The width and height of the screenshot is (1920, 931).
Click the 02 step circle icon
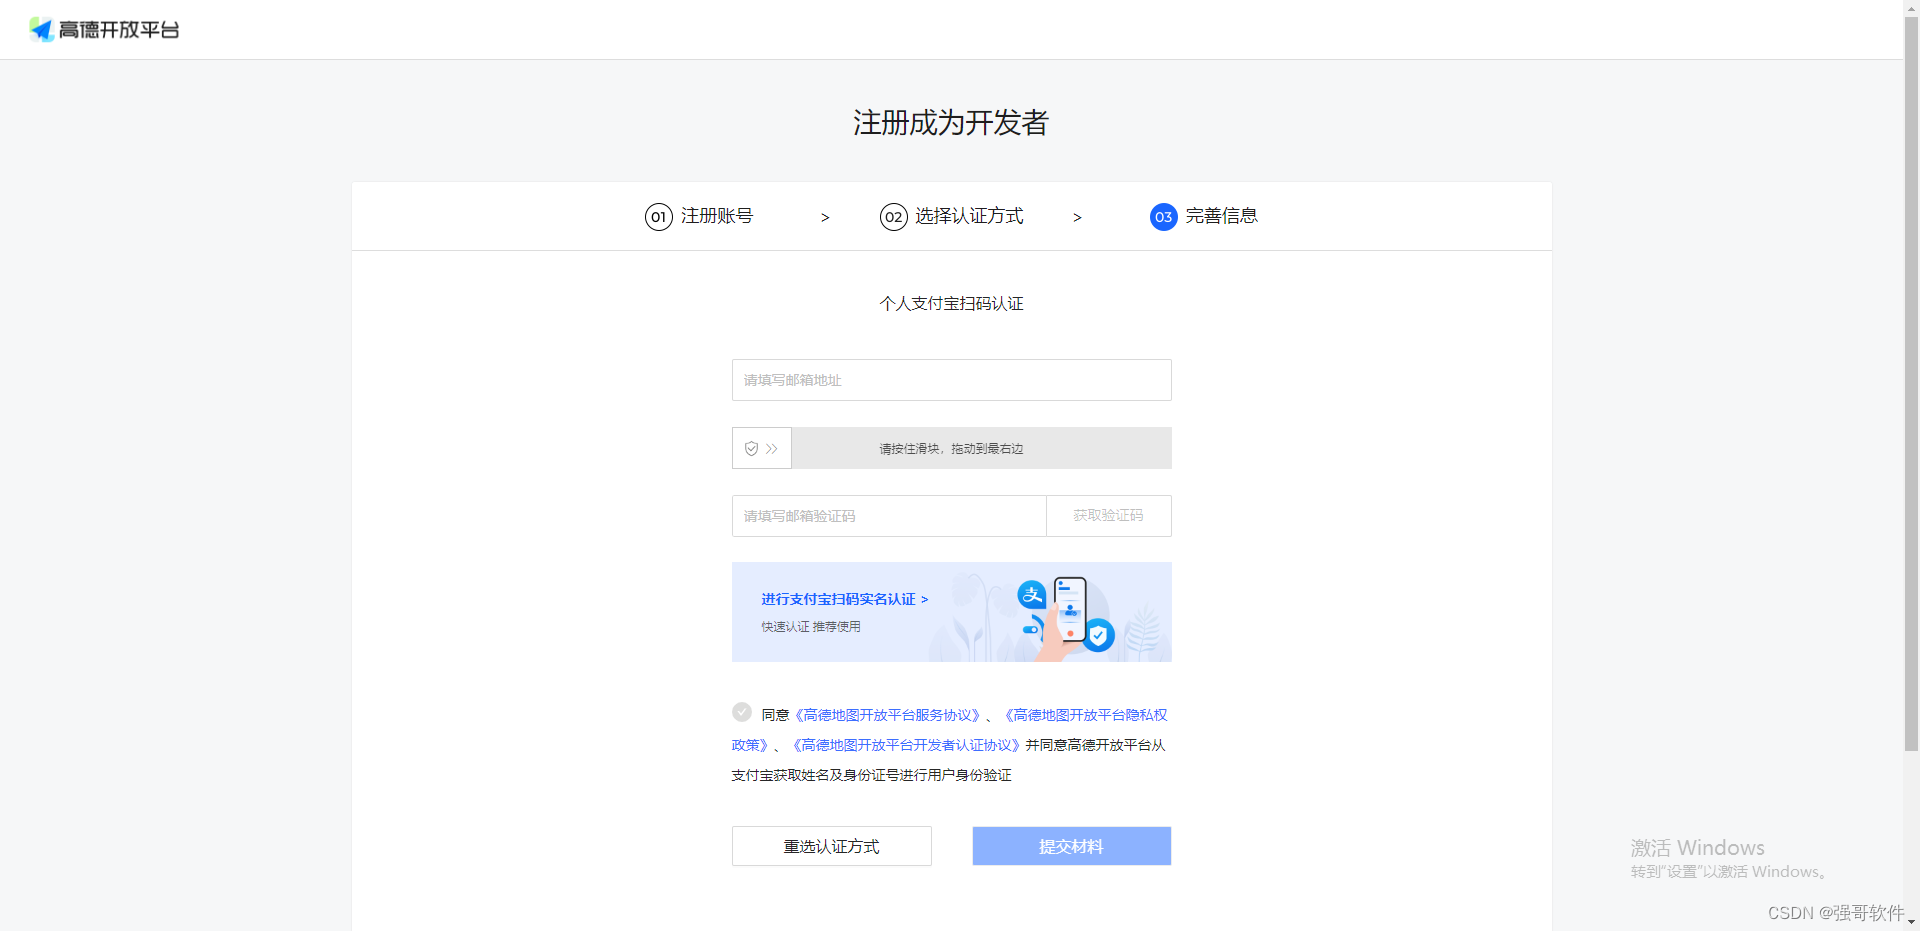coord(893,217)
